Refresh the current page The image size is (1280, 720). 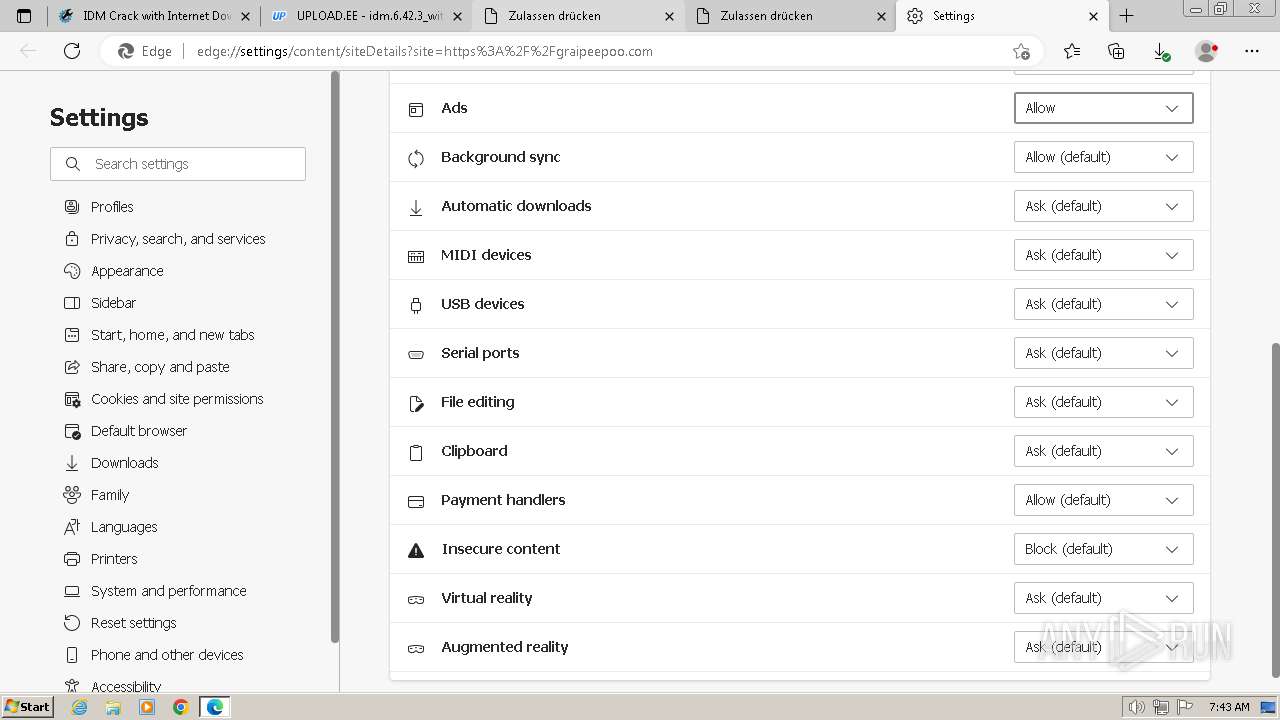pos(72,51)
